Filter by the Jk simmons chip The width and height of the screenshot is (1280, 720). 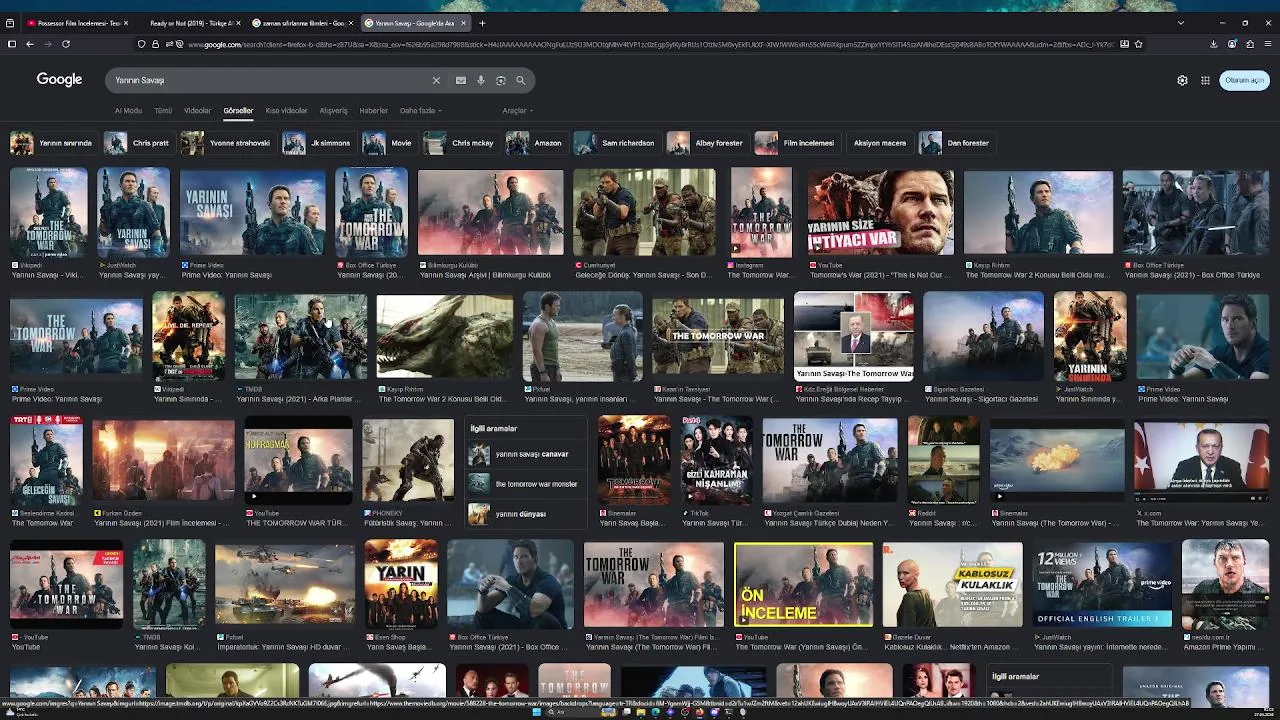[x=318, y=143]
